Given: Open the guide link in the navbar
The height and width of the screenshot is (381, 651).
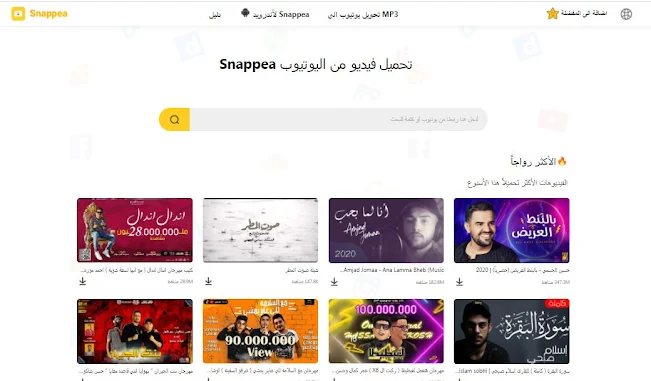Looking at the screenshot, I should (x=215, y=15).
